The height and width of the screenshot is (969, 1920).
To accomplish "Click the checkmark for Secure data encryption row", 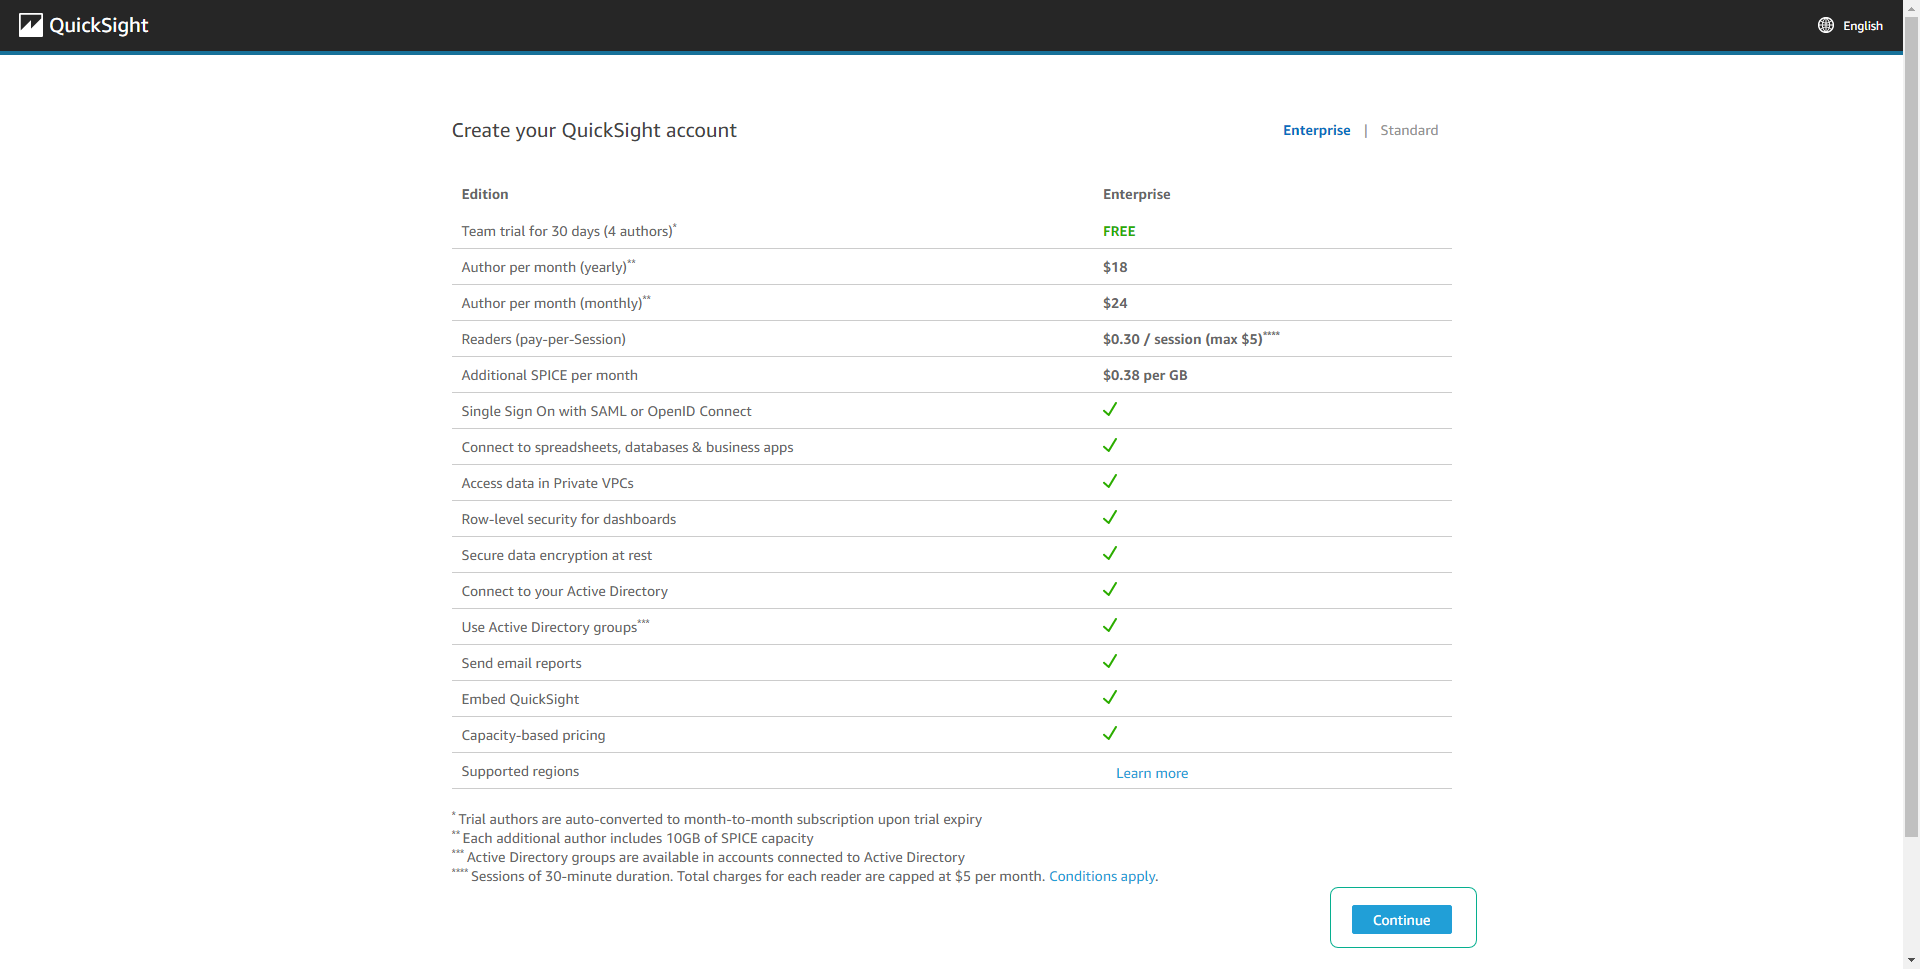I will tap(1110, 553).
